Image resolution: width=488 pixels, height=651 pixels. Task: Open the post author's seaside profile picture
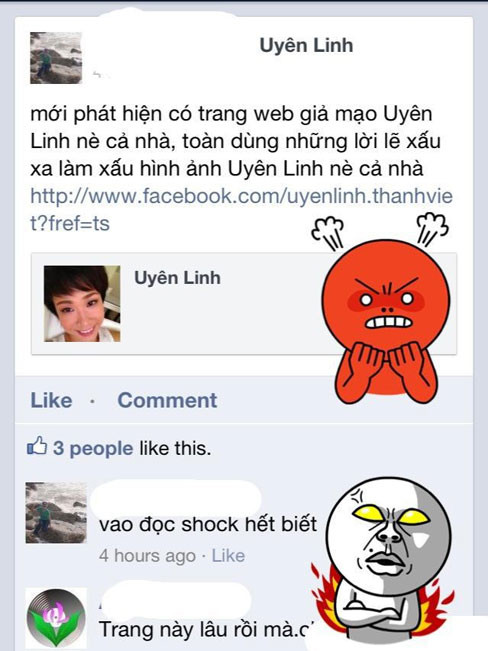pyautogui.click(x=56, y=58)
